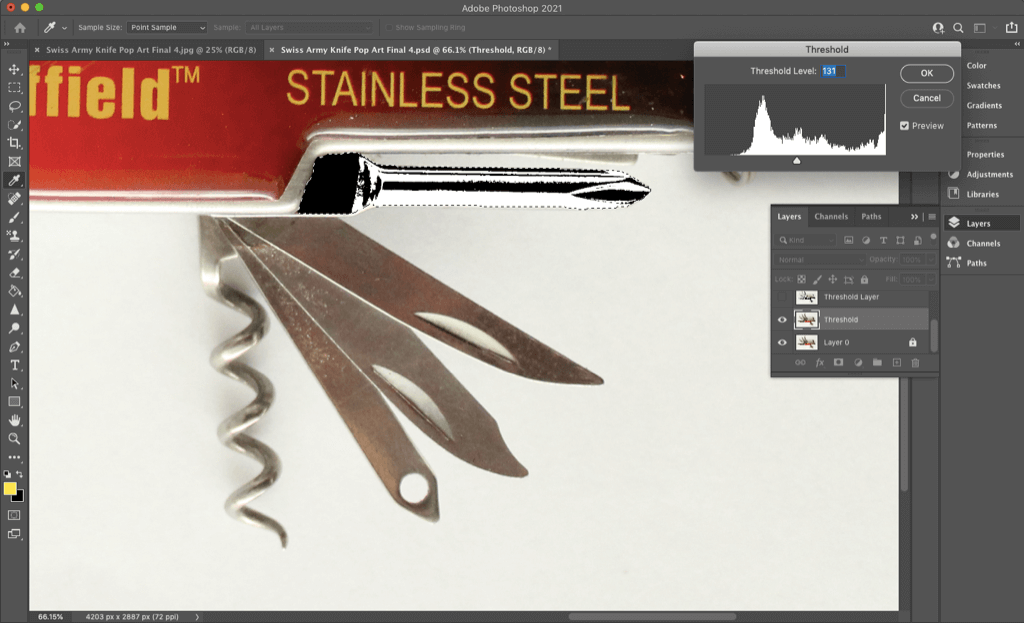This screenshot has width=1024, height=623.
Task: Select the Zoom tool
Action: tap(14, 438)
